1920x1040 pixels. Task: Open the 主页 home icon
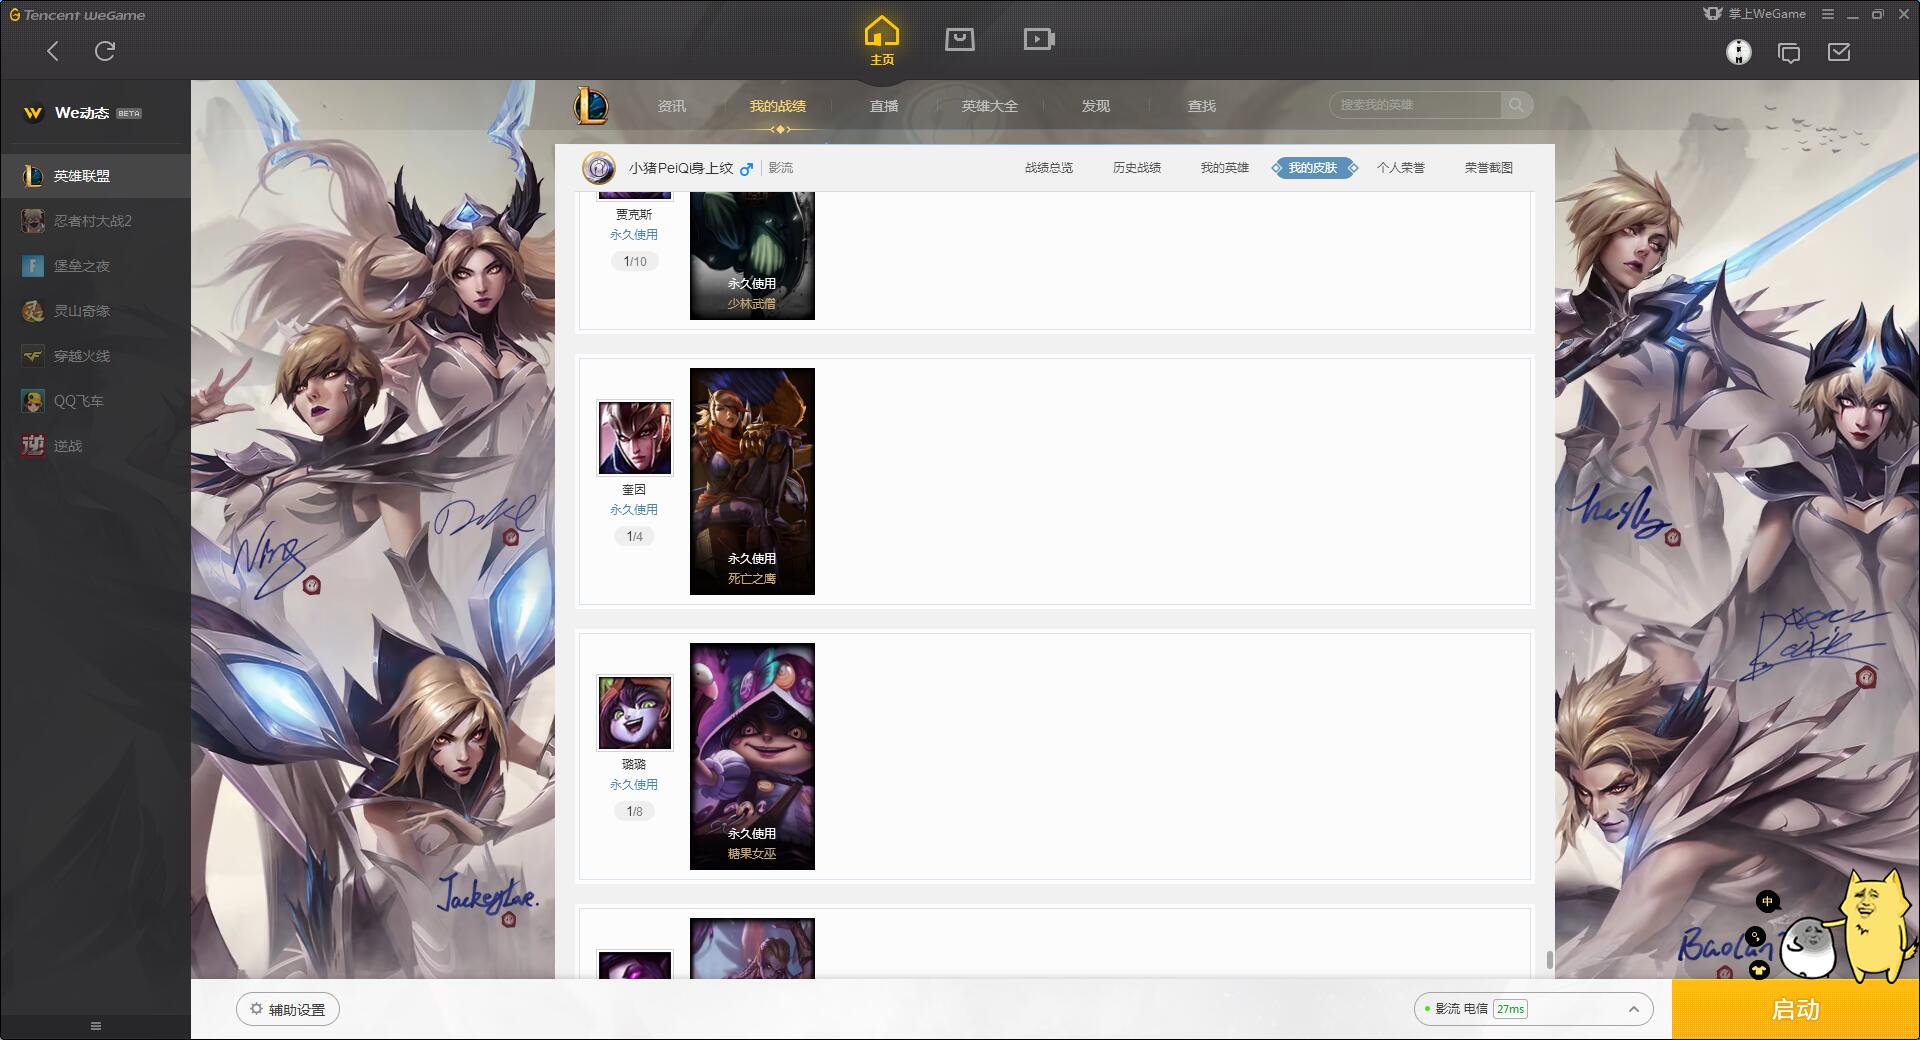(882, 41)
